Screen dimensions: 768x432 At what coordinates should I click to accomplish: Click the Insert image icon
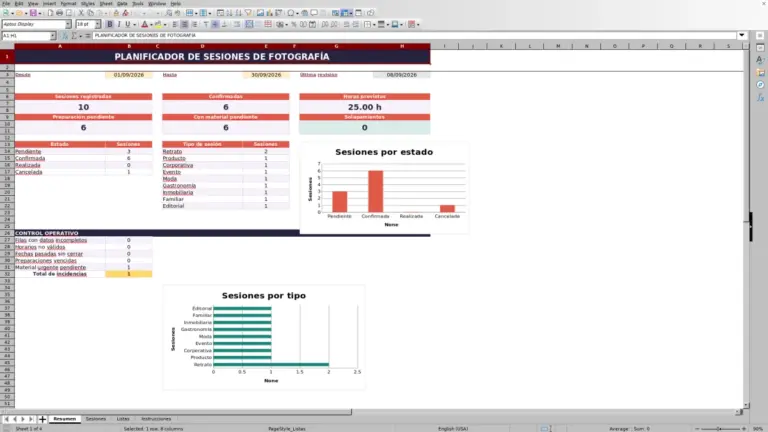pos(260,13)
